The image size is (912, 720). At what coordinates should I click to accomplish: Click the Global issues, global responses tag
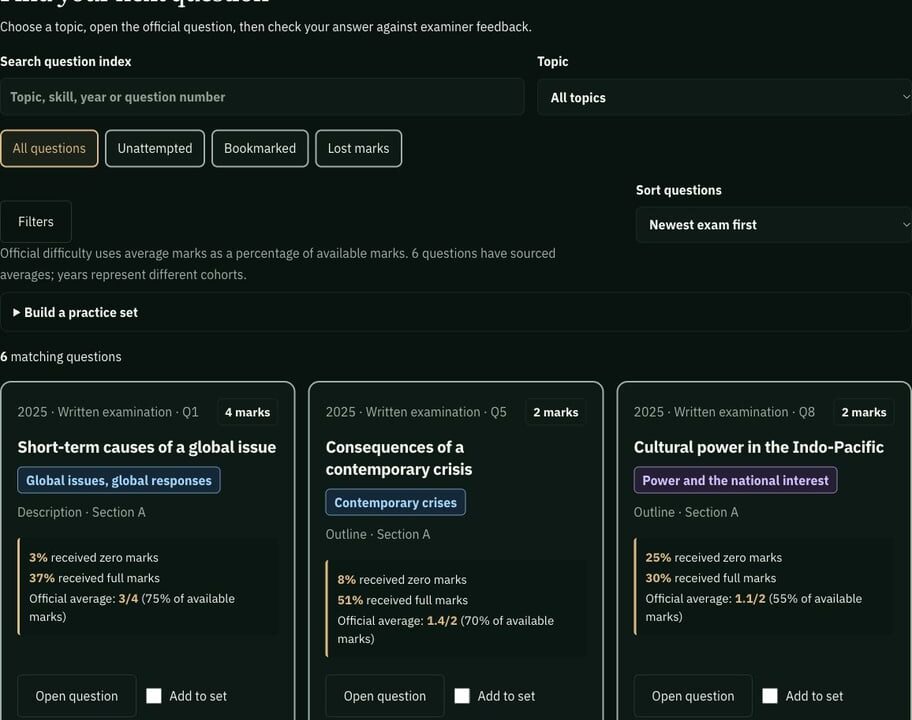pyautogui.click(x=119, y=480)
